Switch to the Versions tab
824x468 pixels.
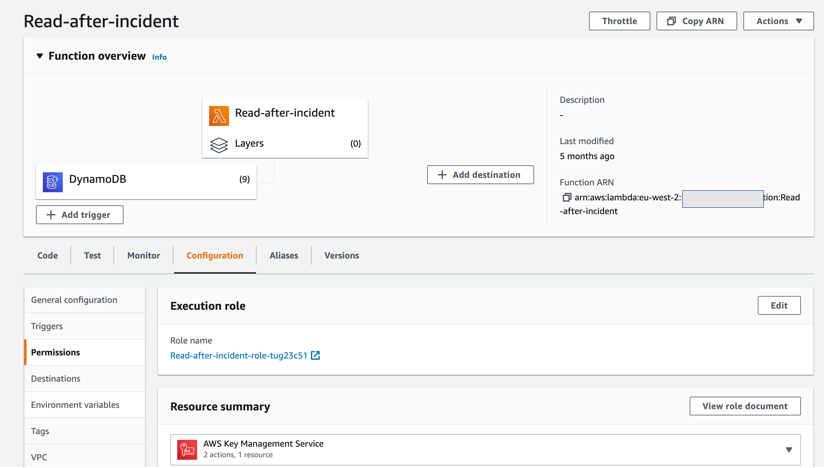coord(342,256)
